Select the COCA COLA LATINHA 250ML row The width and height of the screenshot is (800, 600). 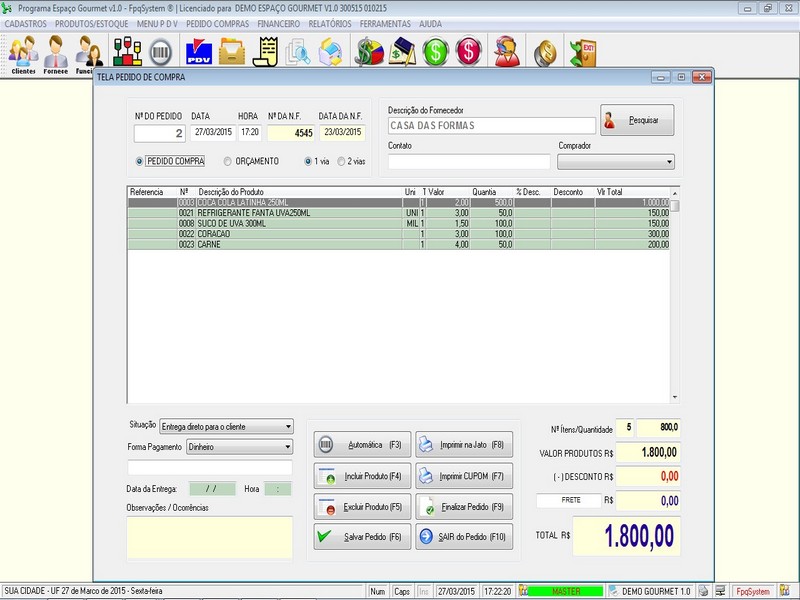pos(398,203)
